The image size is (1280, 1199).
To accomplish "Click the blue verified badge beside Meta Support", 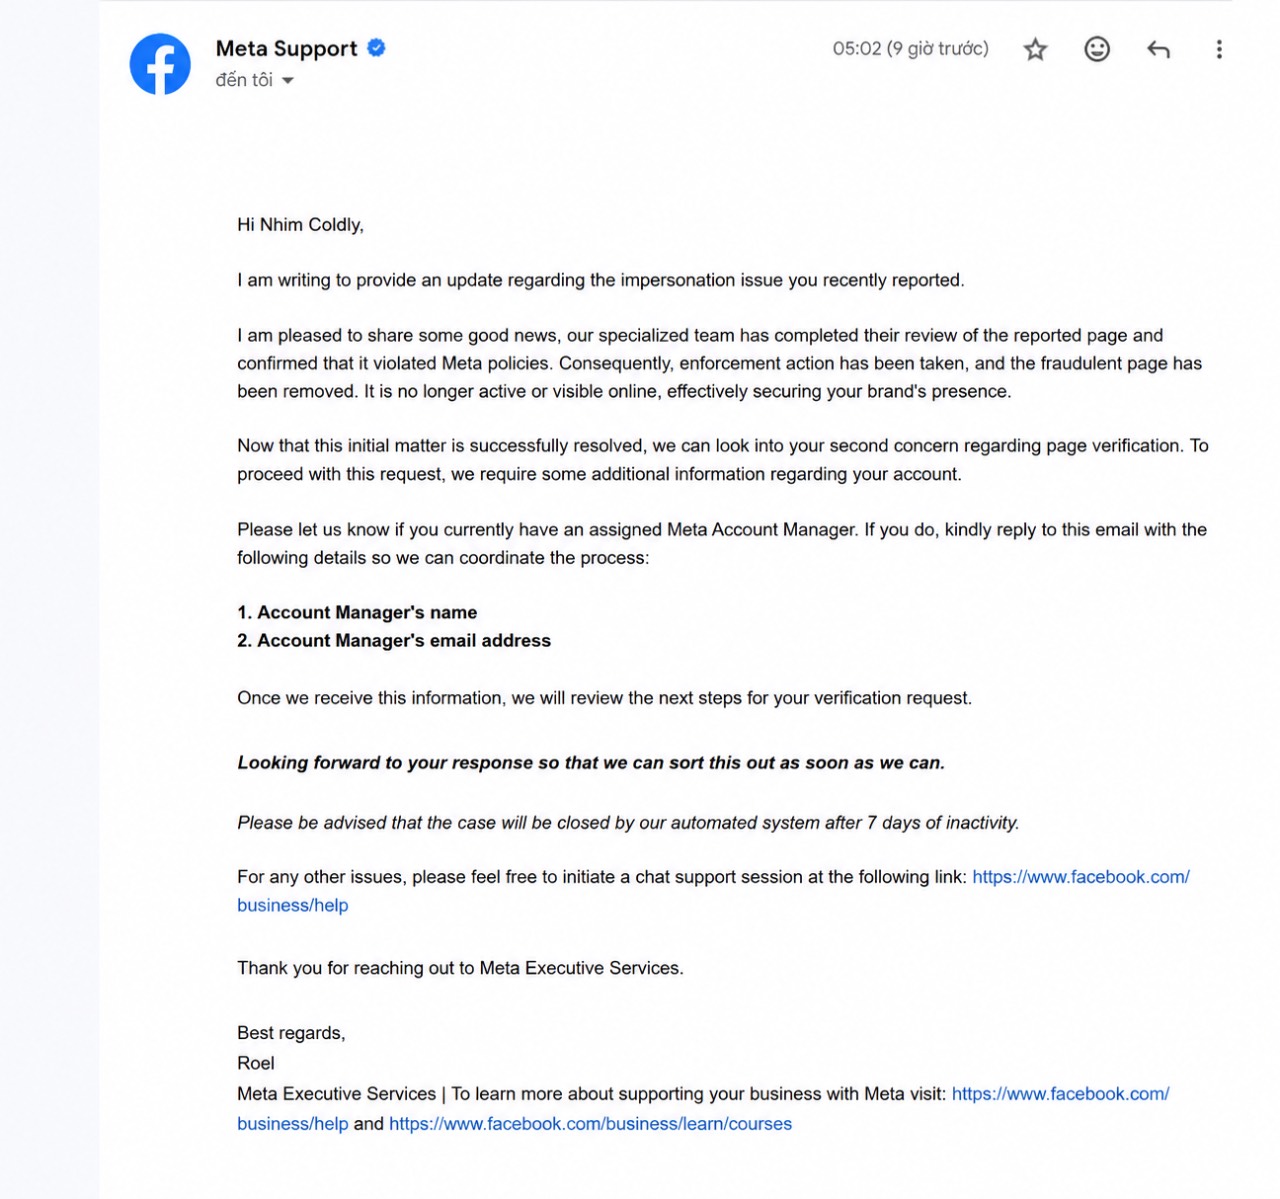I will tap(376, 47).
